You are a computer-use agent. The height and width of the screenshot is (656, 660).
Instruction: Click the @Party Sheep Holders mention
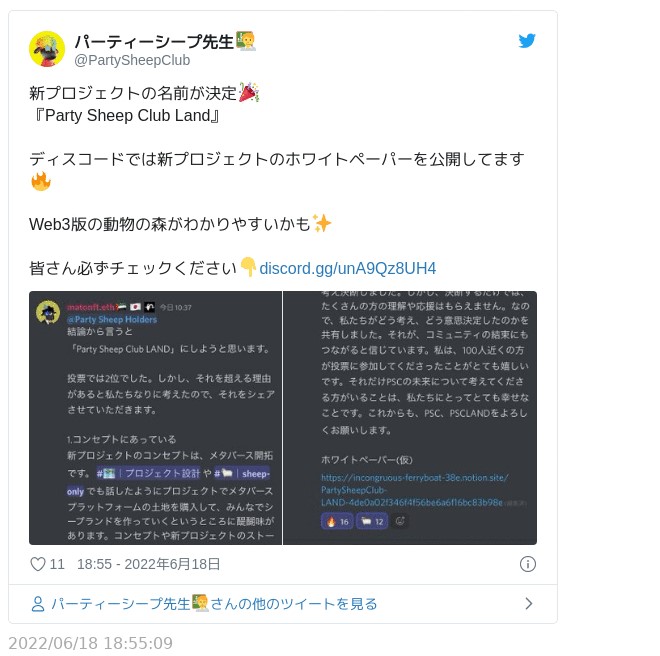(112, 320)
